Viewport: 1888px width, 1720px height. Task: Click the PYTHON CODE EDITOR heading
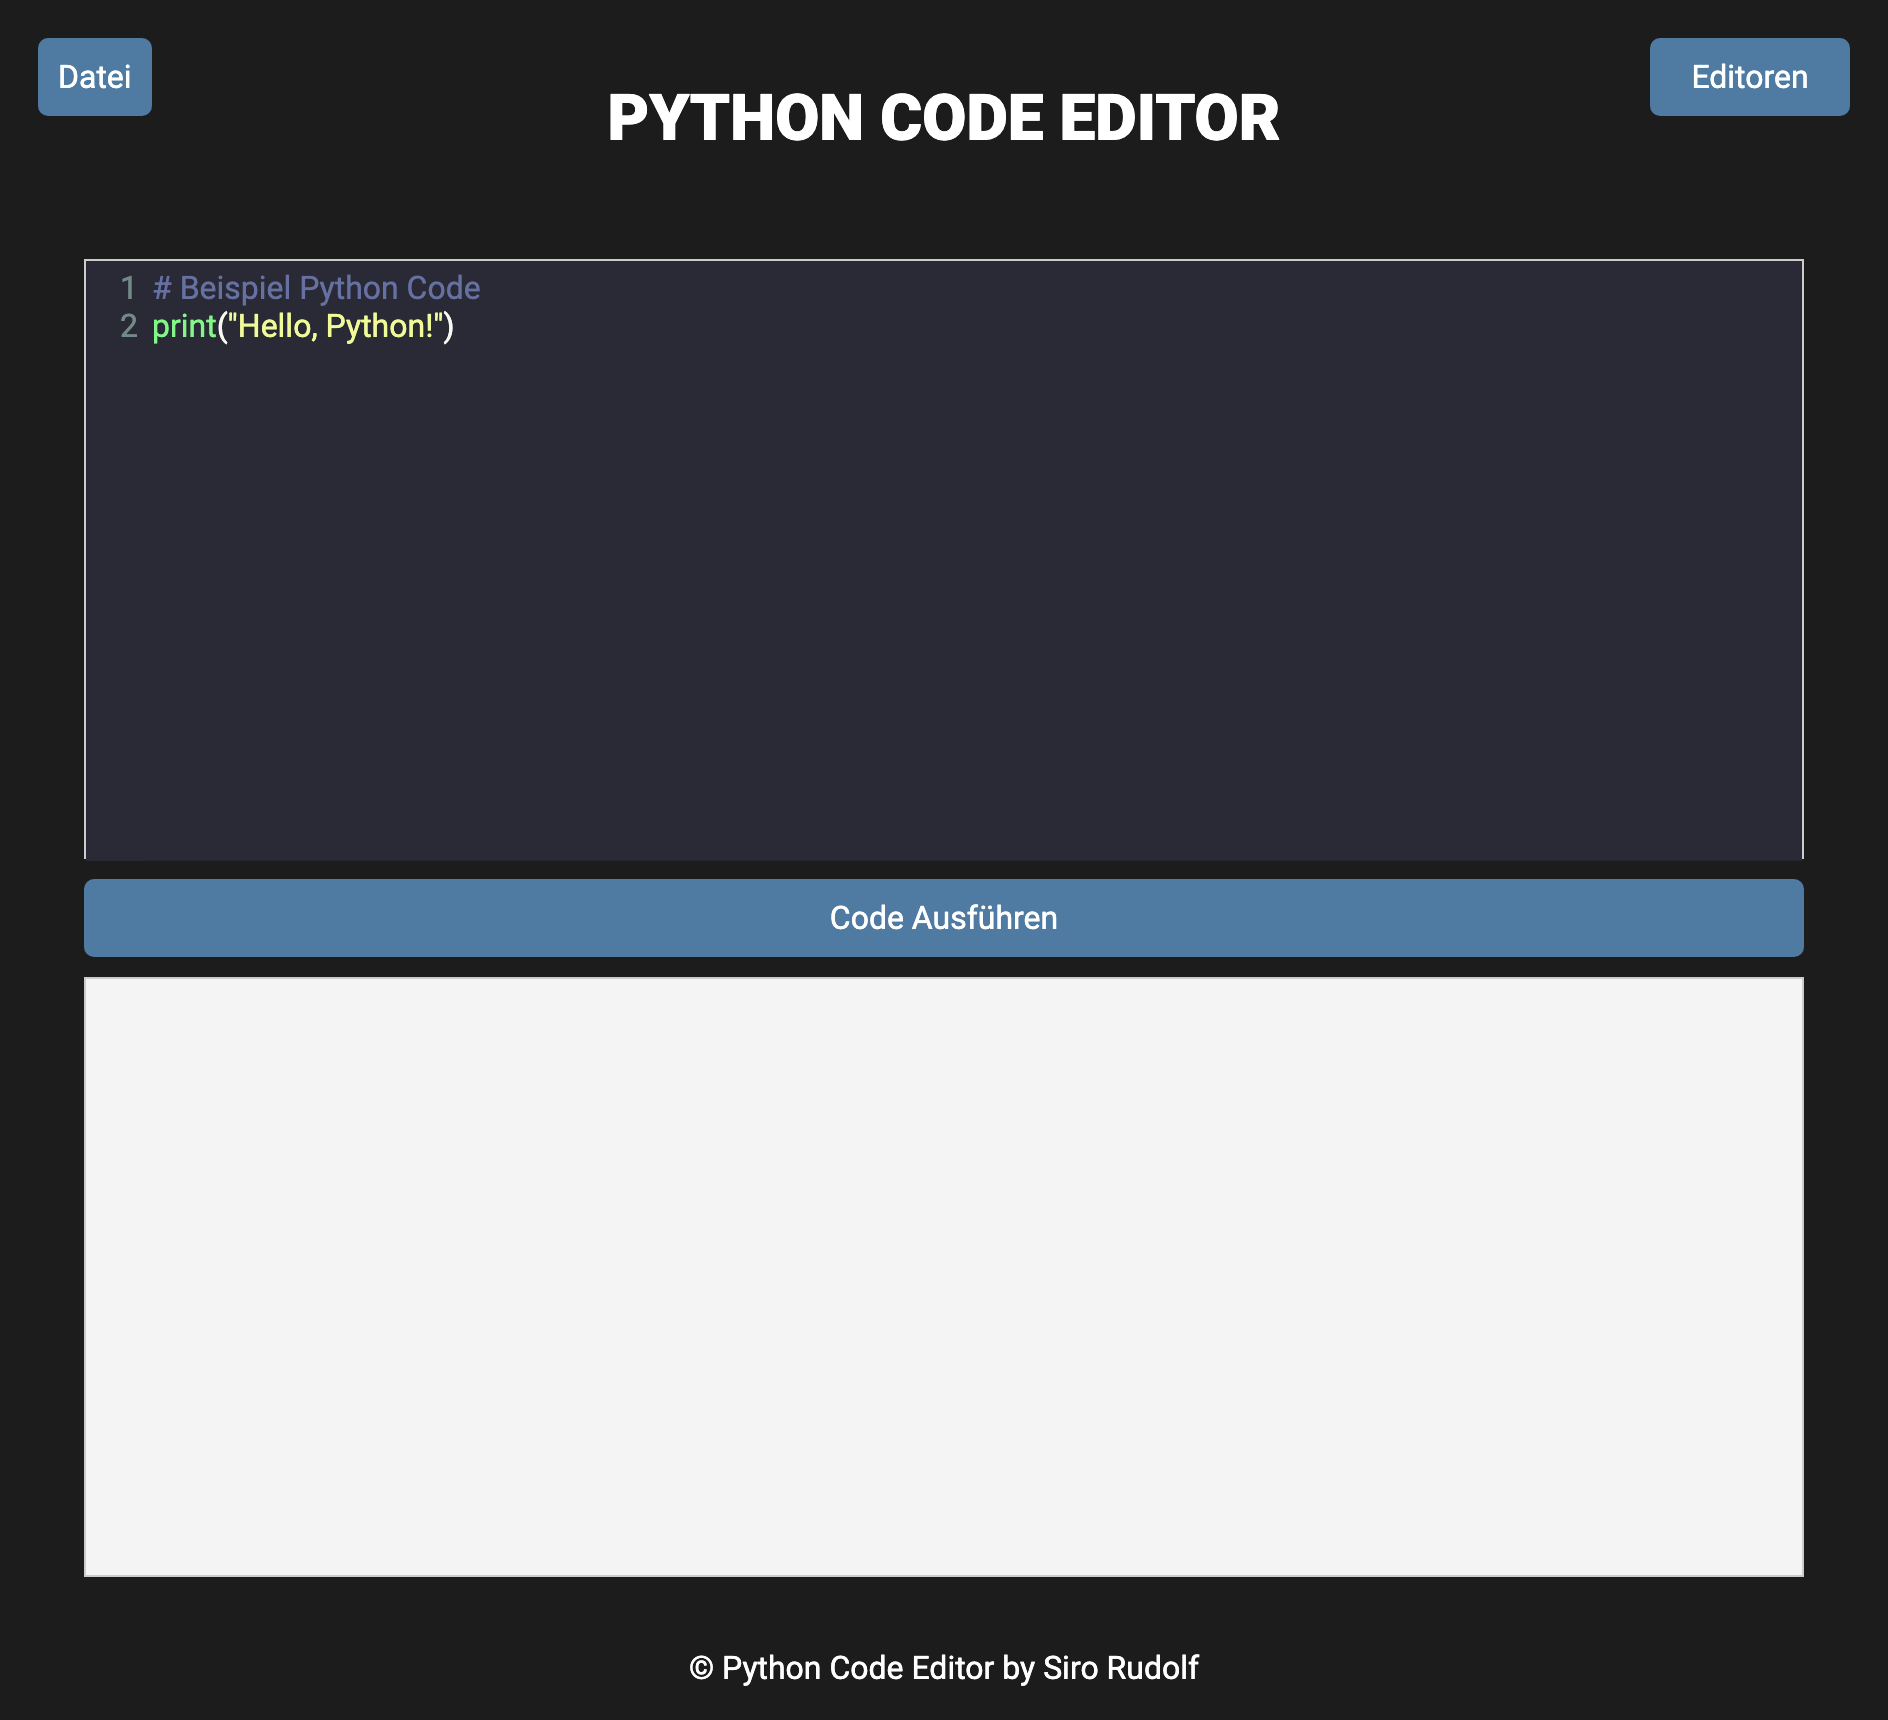pos(943,118)
